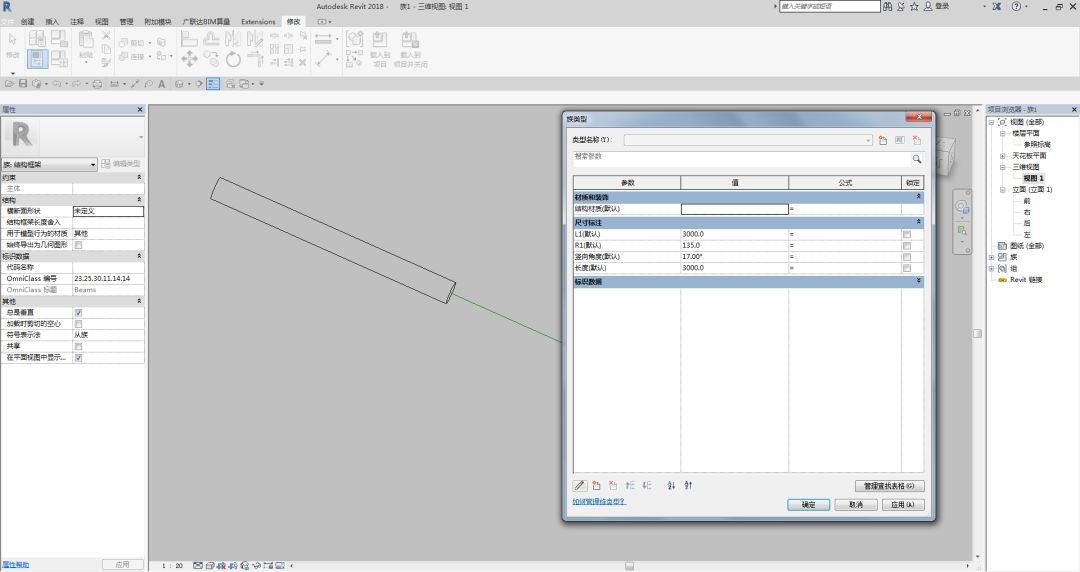Image resolution: width=1080 pixels, height=572 pixels.
Task: Toggle the lock checkbox for R1 parameter
Action: (x=907, y=245)
